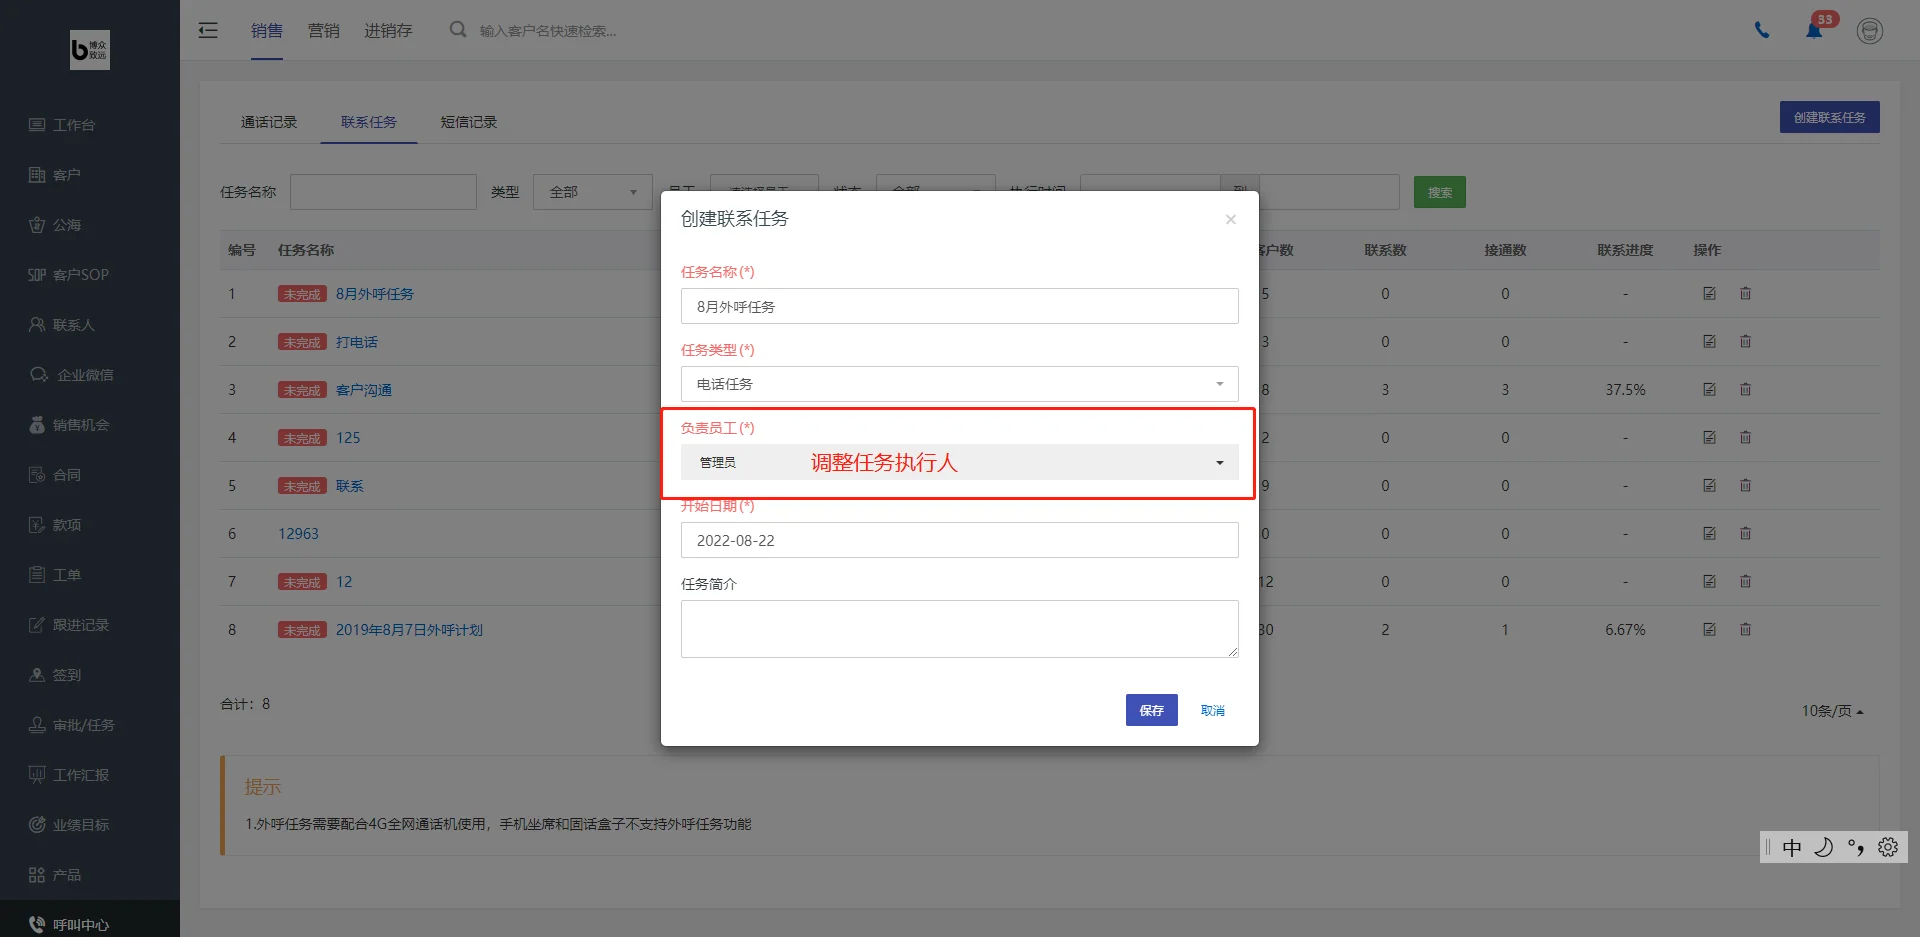Toggle the IME moon mode icon
Viewport: 1920px width, 937px height.
point(1824,847)
